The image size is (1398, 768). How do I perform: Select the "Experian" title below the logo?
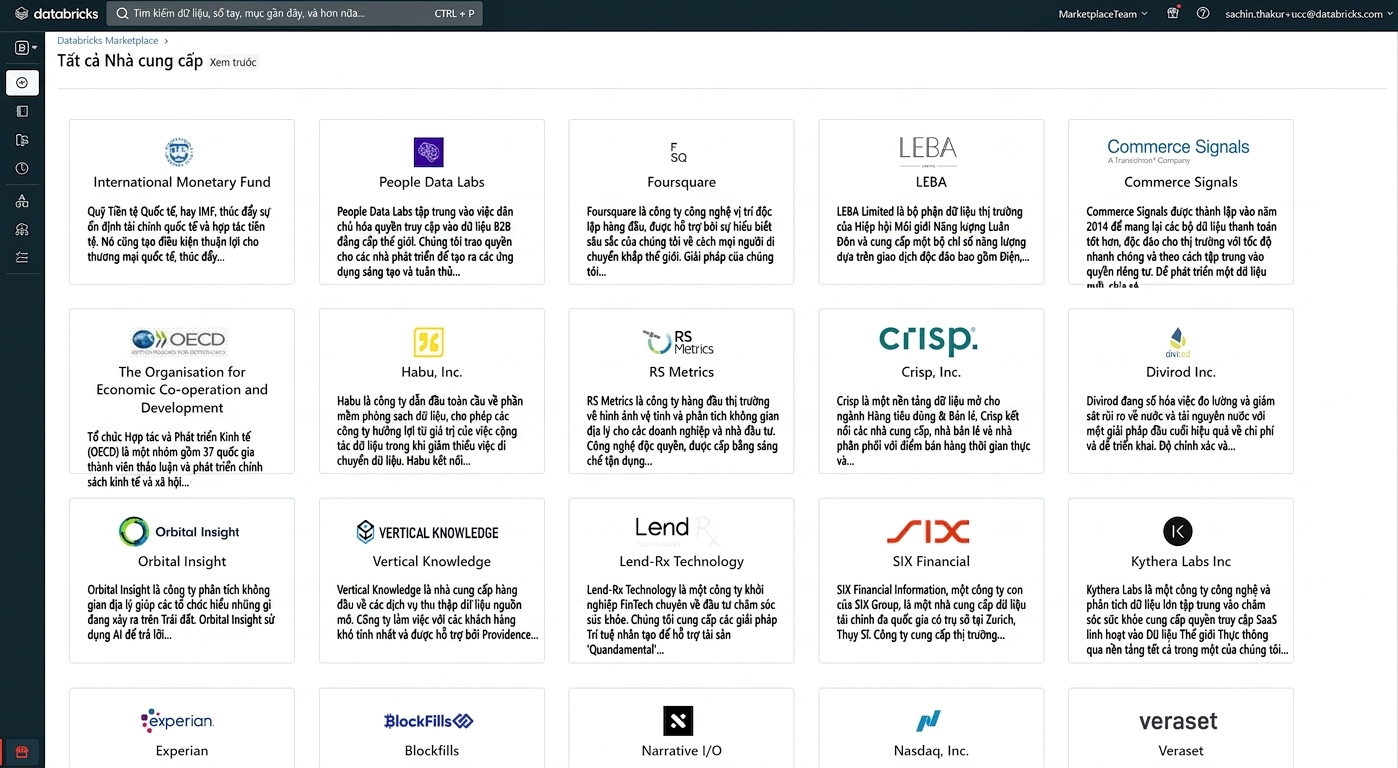point(182,751)
